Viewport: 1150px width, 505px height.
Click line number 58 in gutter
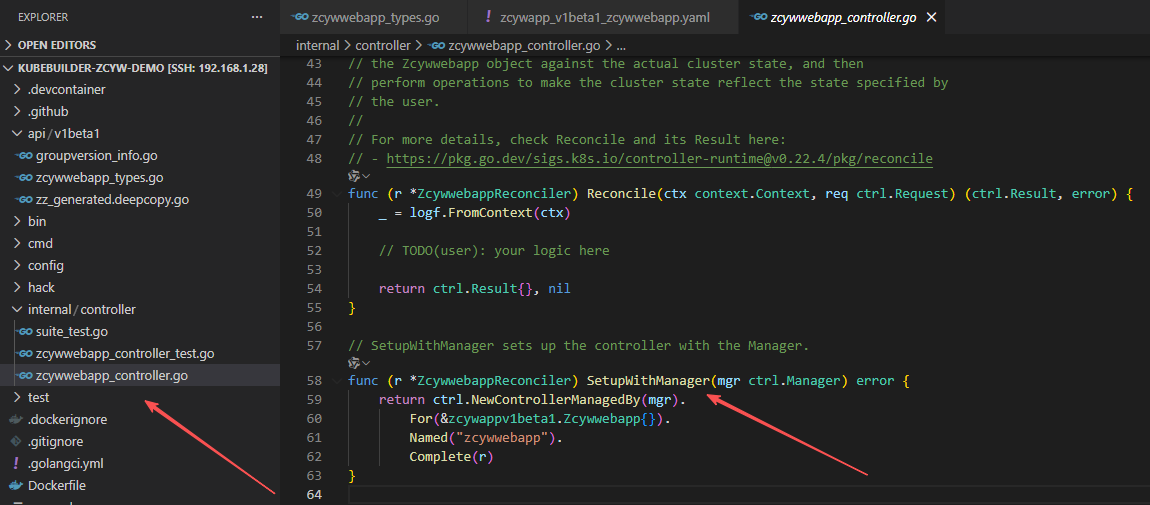point(314,381)
